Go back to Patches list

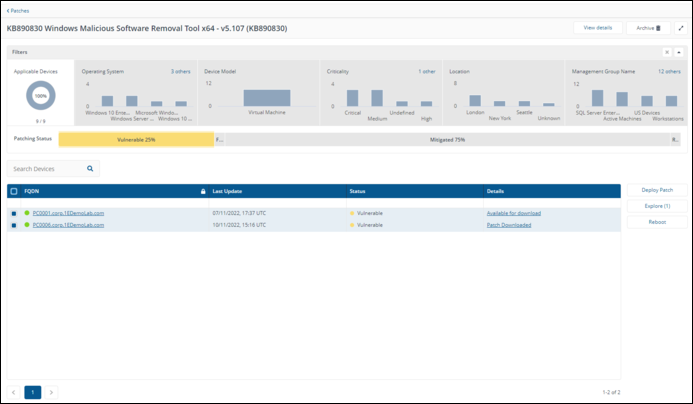coord(18,10)
